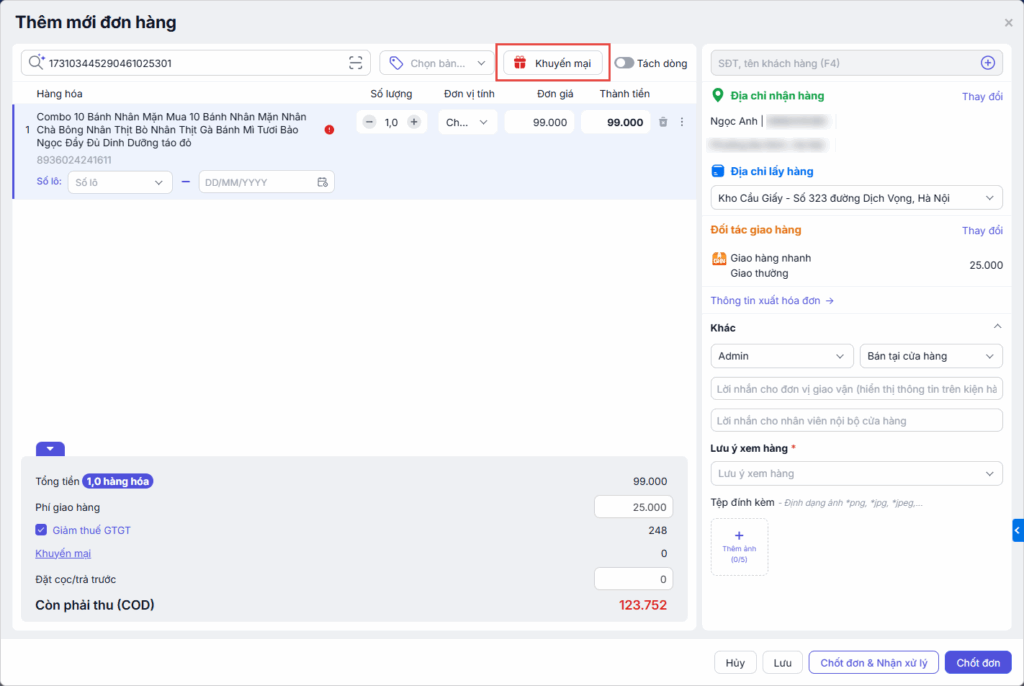Click the Chốt đơn button
Screen dimensions: 1024x686
[x=978, y=662]
